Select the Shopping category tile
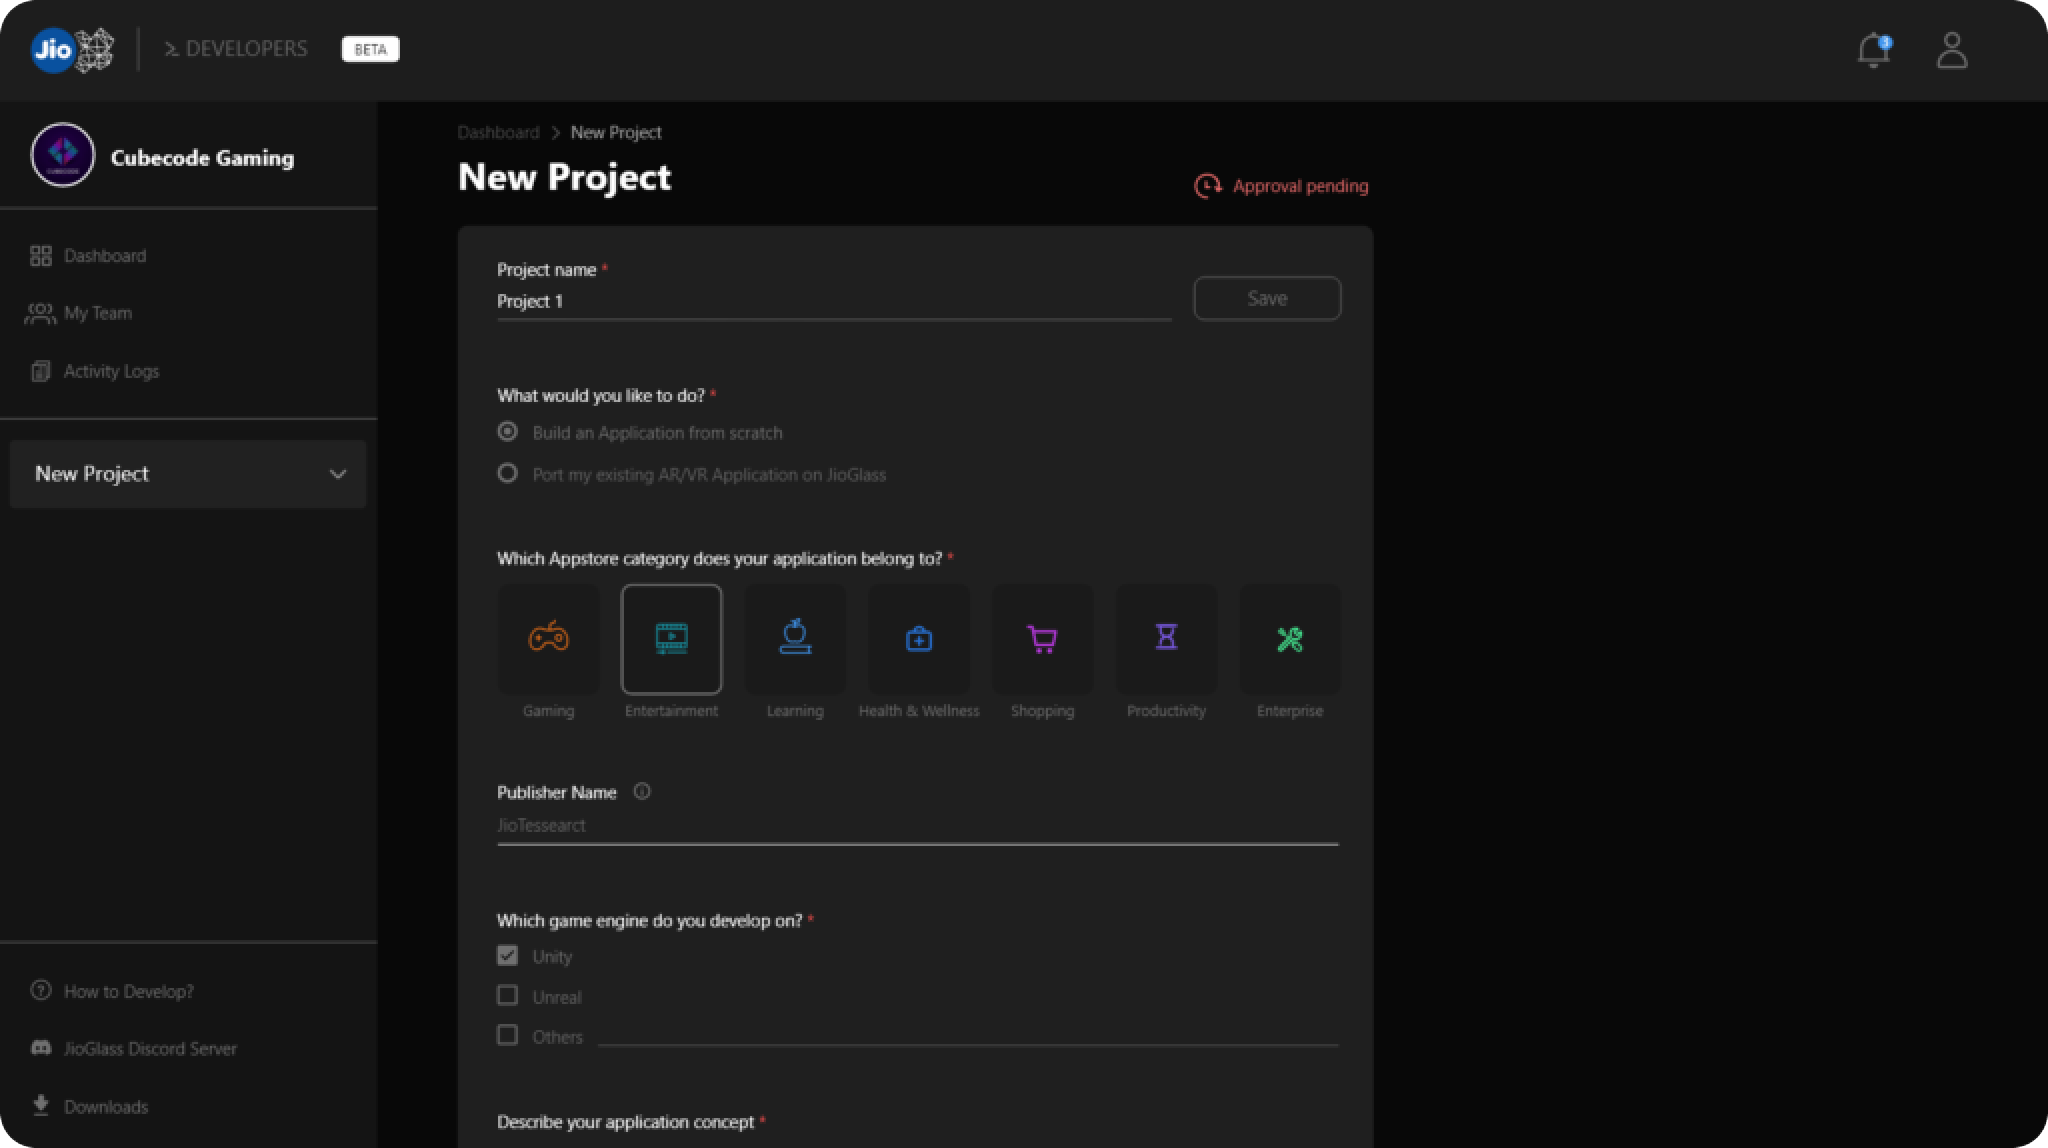 [1042, 639]
